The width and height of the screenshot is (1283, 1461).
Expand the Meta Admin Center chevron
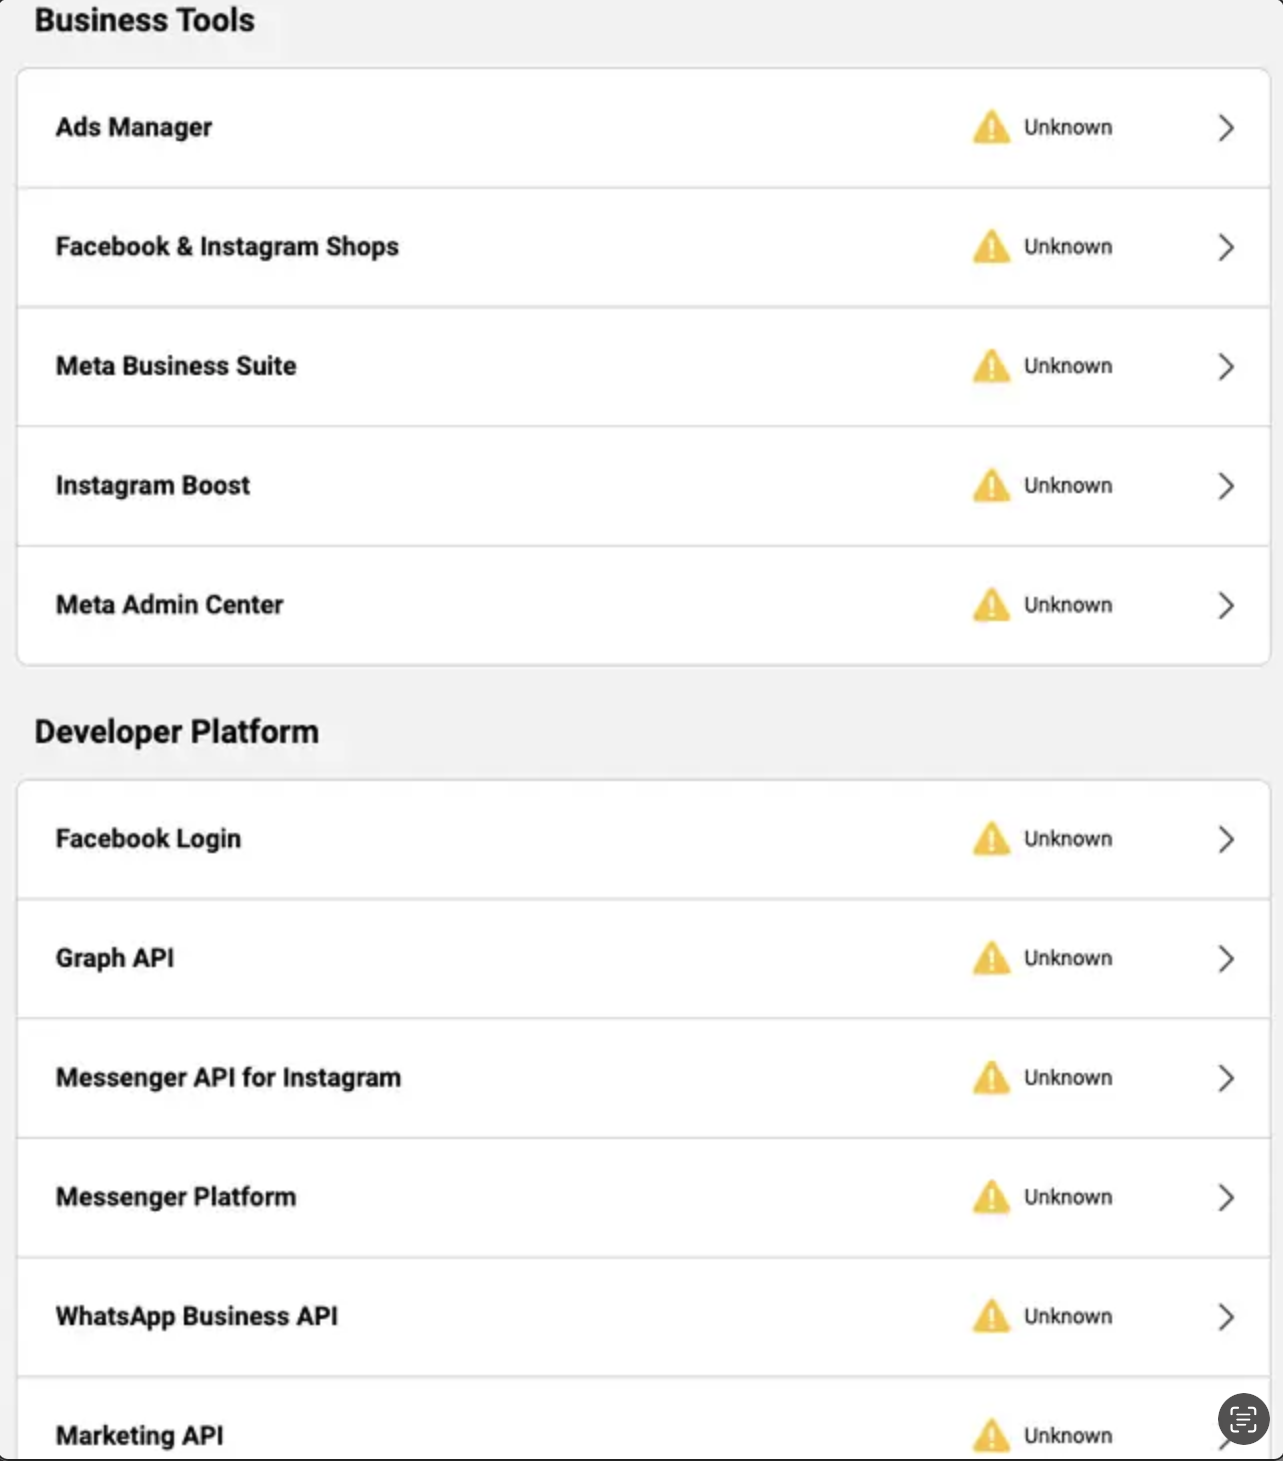pyautogui.click(x=1226, y=605)
